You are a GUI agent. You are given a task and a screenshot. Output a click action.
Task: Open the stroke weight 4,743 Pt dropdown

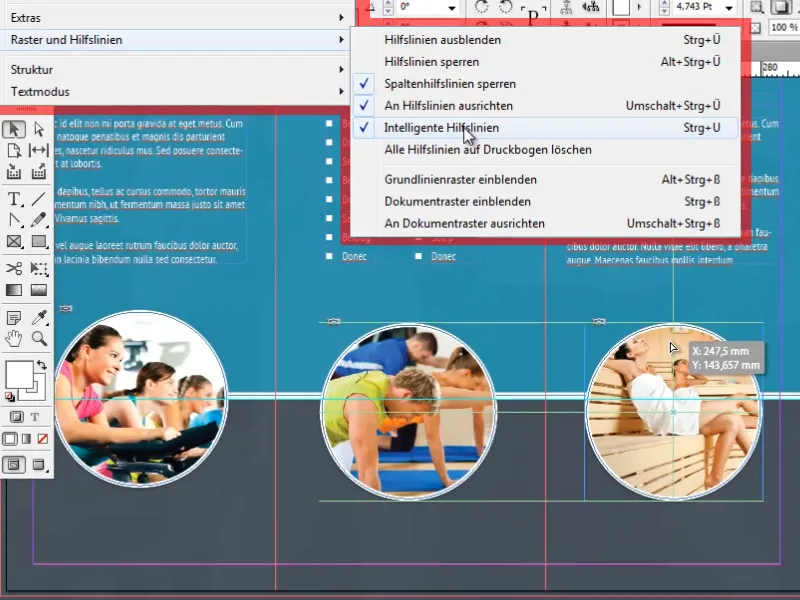pyautogui.click(x=729, y=8)
